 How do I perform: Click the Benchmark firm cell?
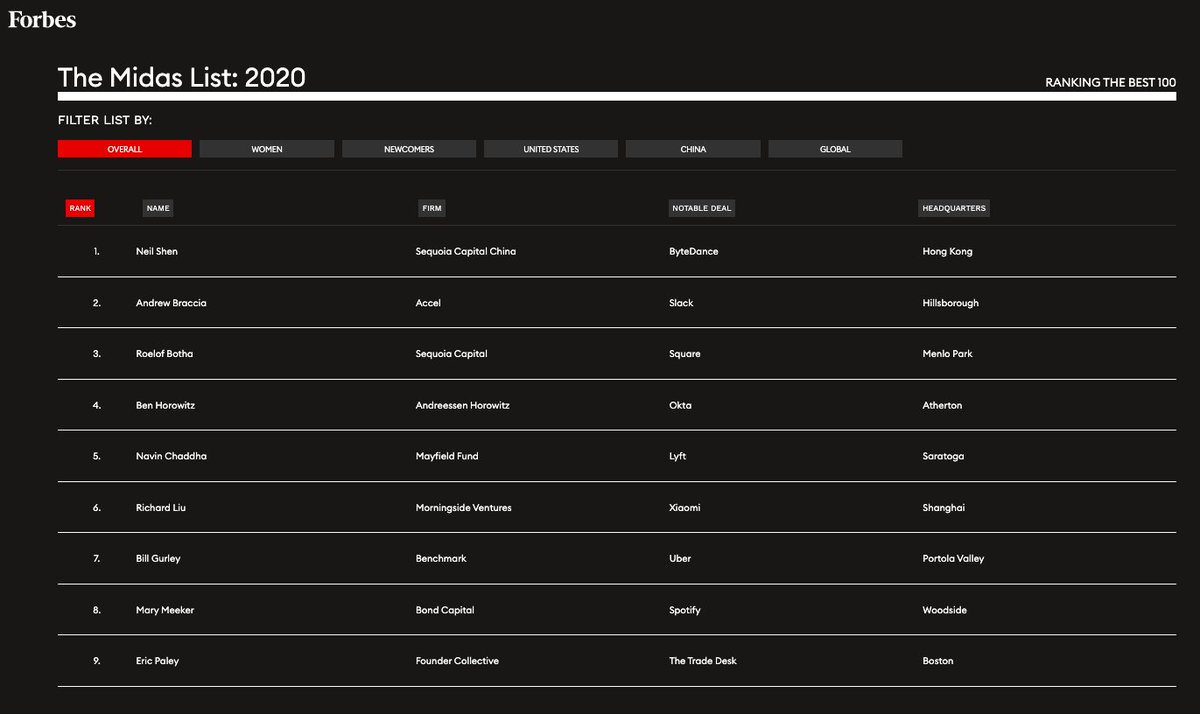441,558
